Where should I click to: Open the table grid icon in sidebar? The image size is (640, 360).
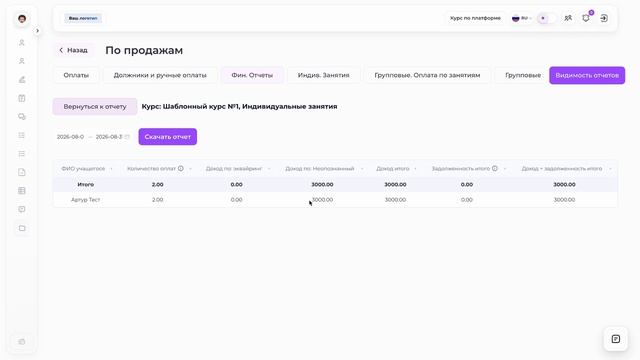tap(22, 191)
